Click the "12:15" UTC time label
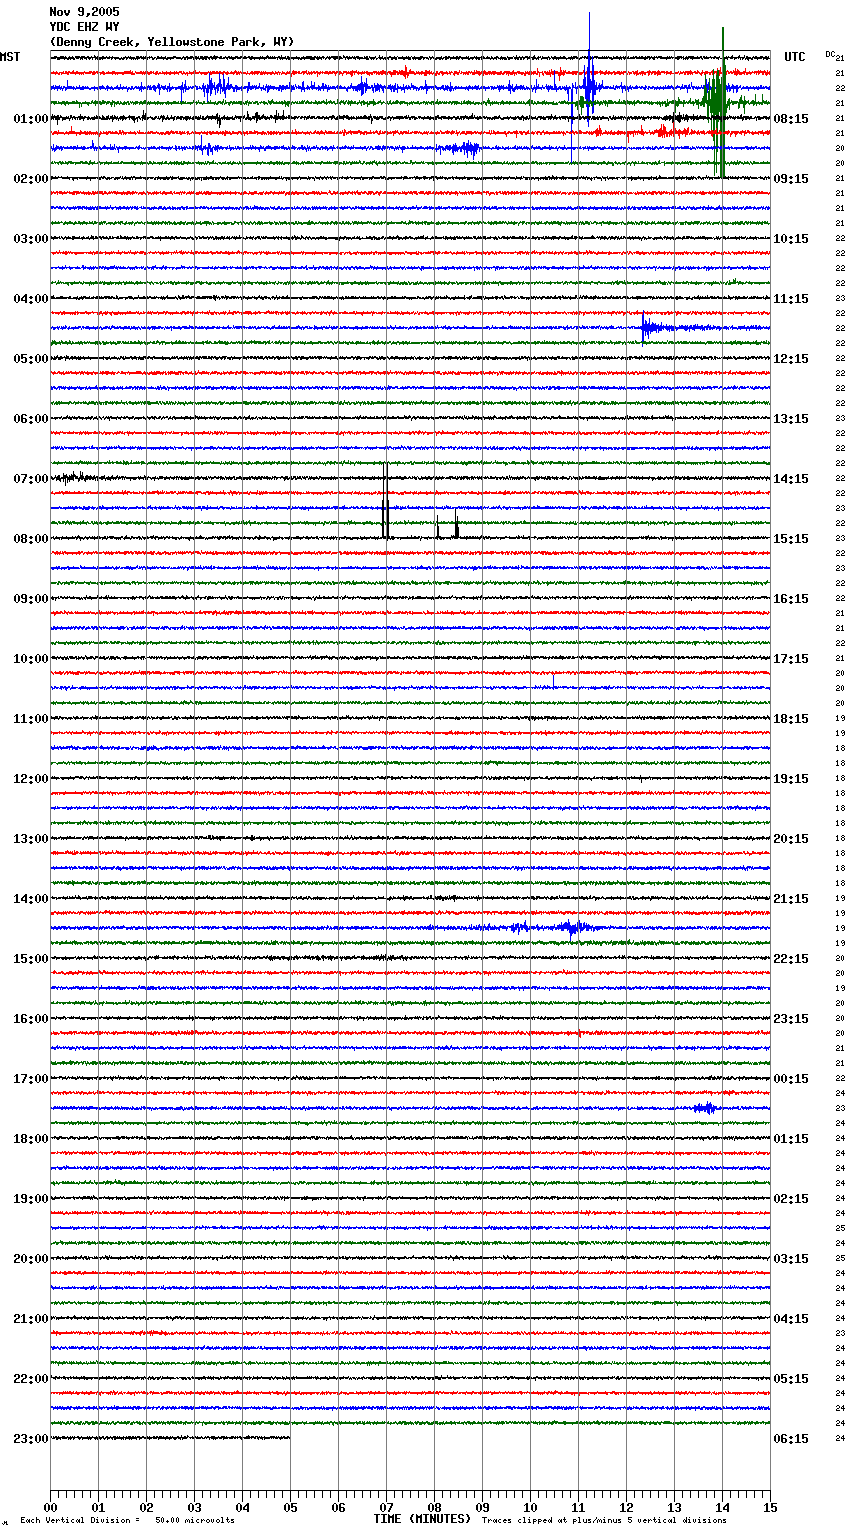850x1534 pixels. coord(791,359)
